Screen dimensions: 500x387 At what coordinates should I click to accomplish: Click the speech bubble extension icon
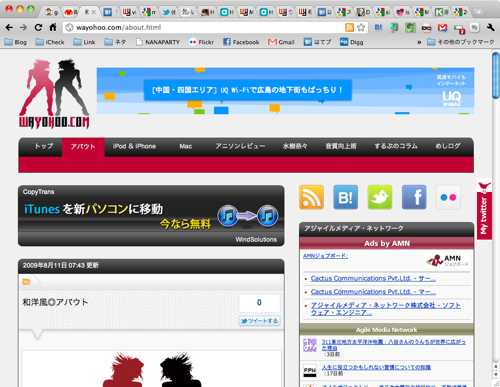pyautogui.click(x=475, y=27)
